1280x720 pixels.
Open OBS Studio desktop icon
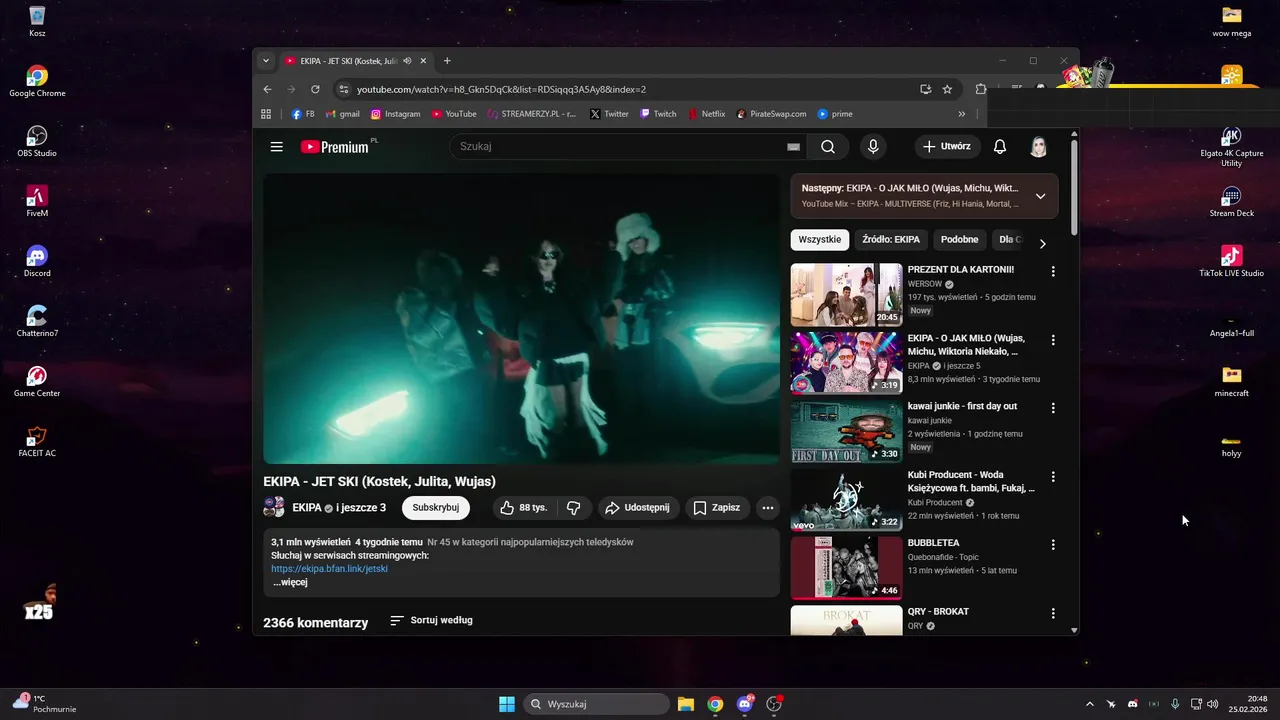(x=37, y=141)
